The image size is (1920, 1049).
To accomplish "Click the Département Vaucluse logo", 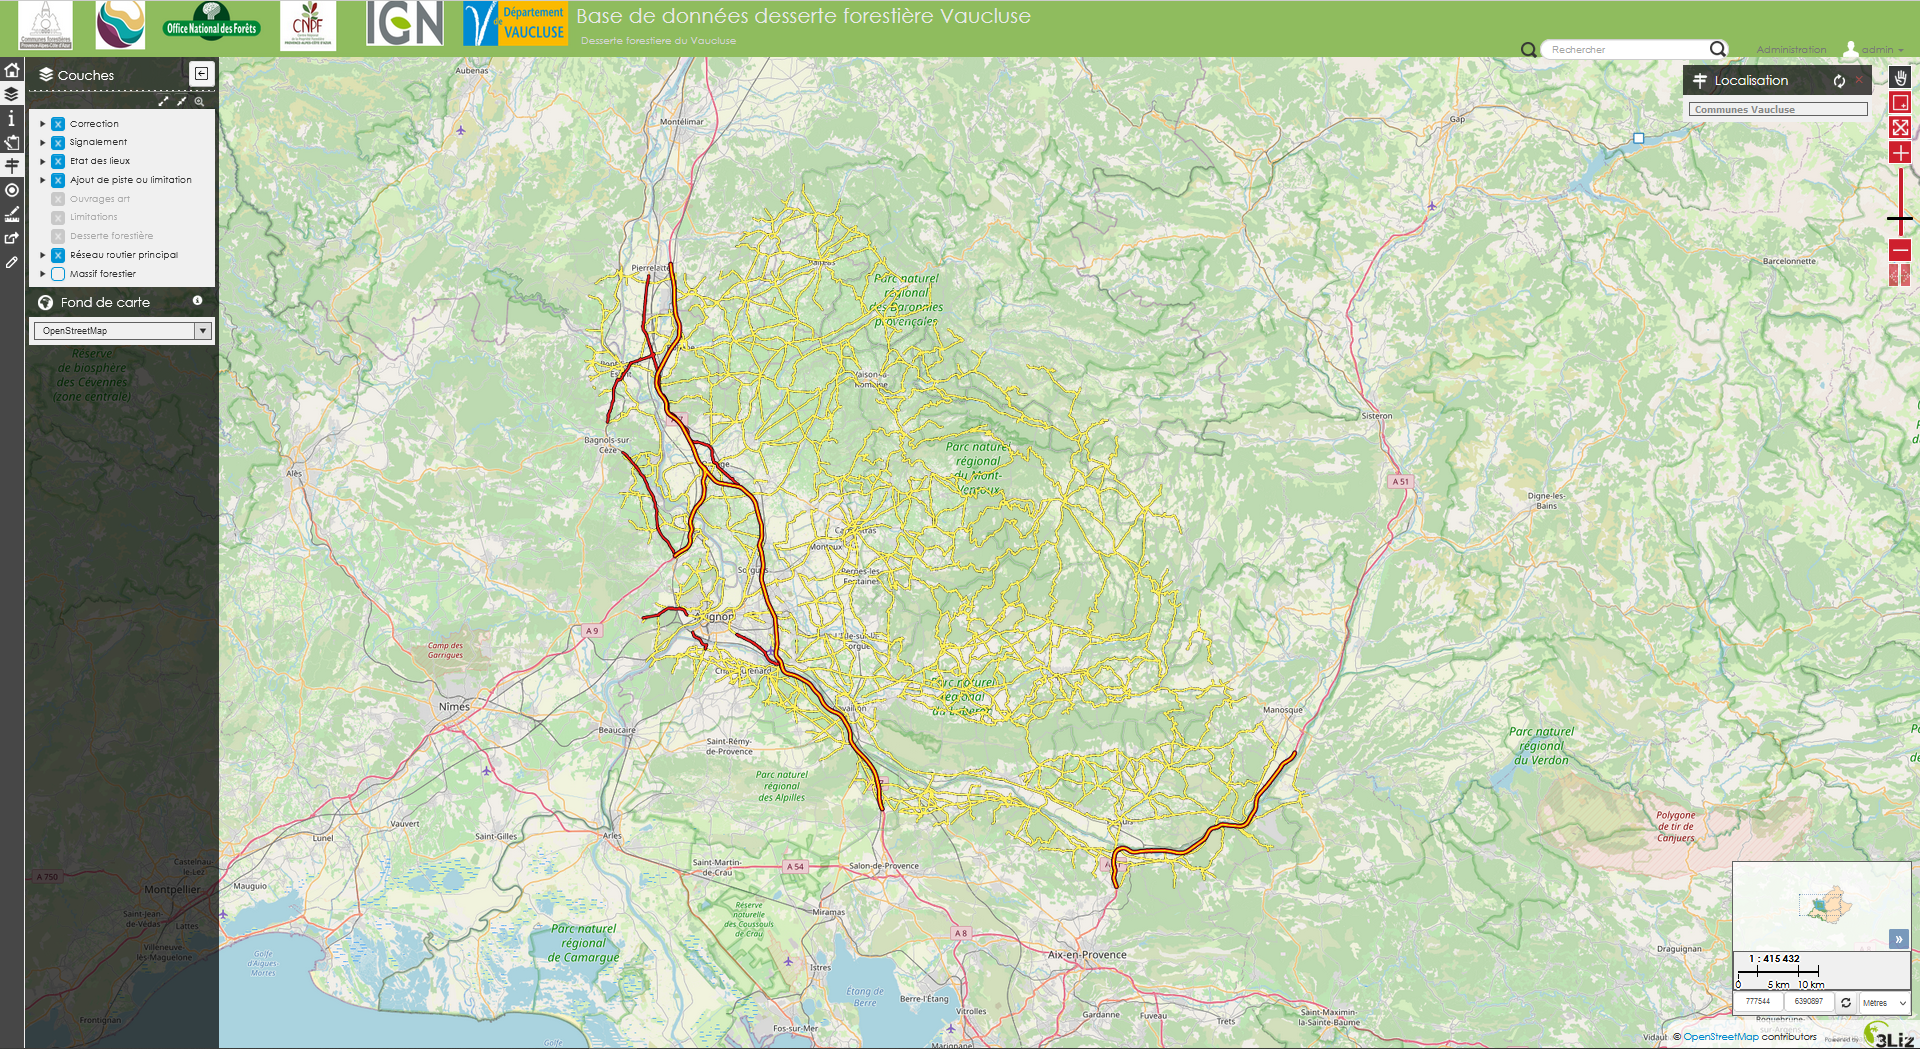I will (x=515, y=24).
